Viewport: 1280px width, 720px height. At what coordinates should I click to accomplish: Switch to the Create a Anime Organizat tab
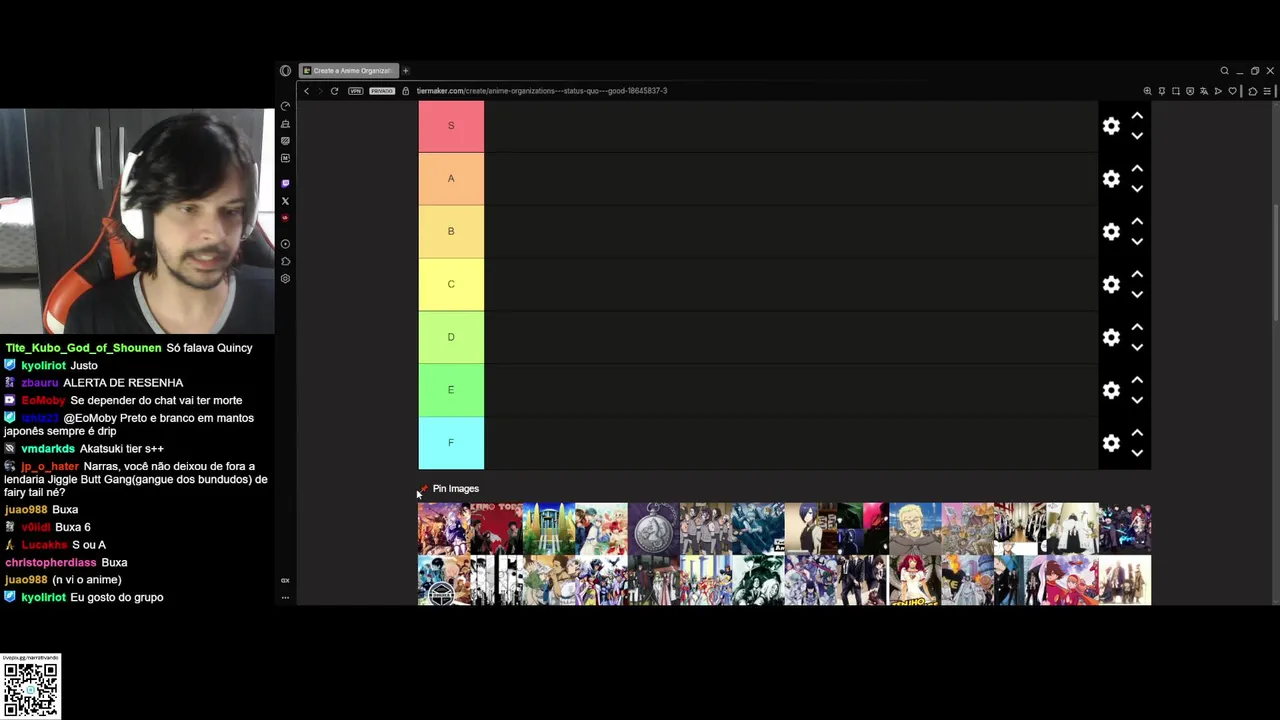click(x=349, y=71)
